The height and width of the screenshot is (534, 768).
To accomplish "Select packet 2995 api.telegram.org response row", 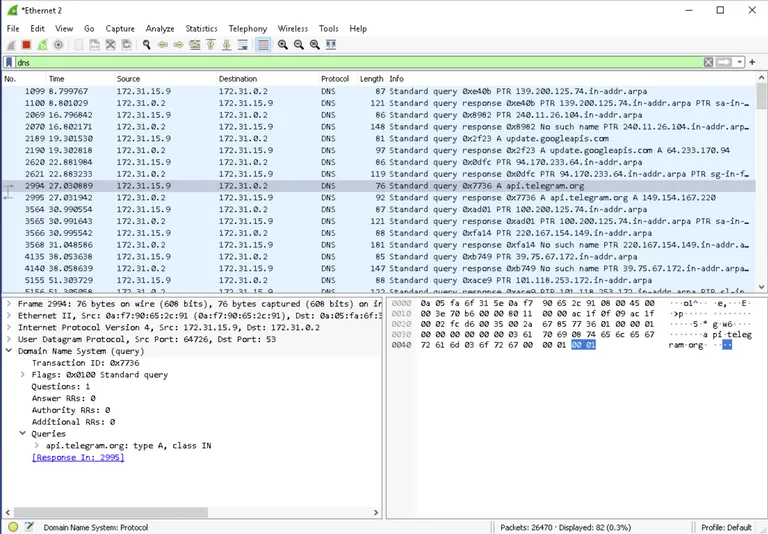I will click(379, 197).
